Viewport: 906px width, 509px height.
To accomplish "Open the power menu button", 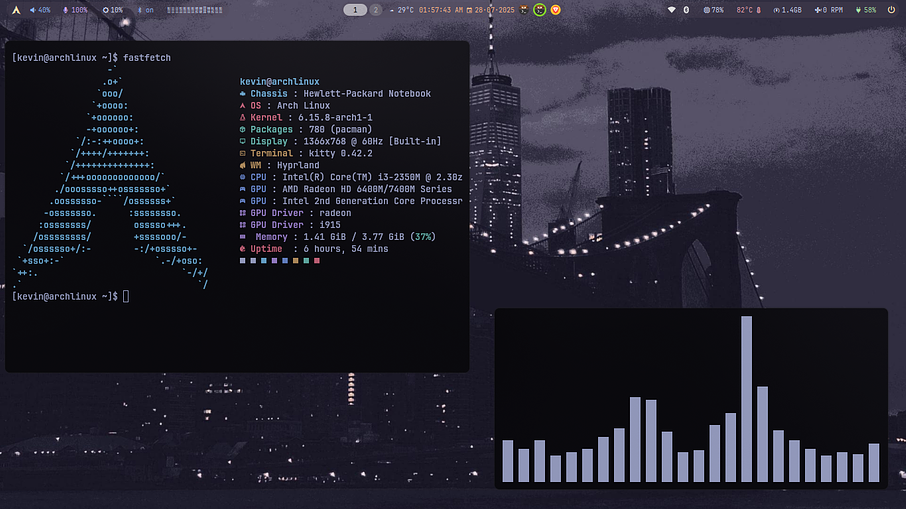I will pos(891,10).
